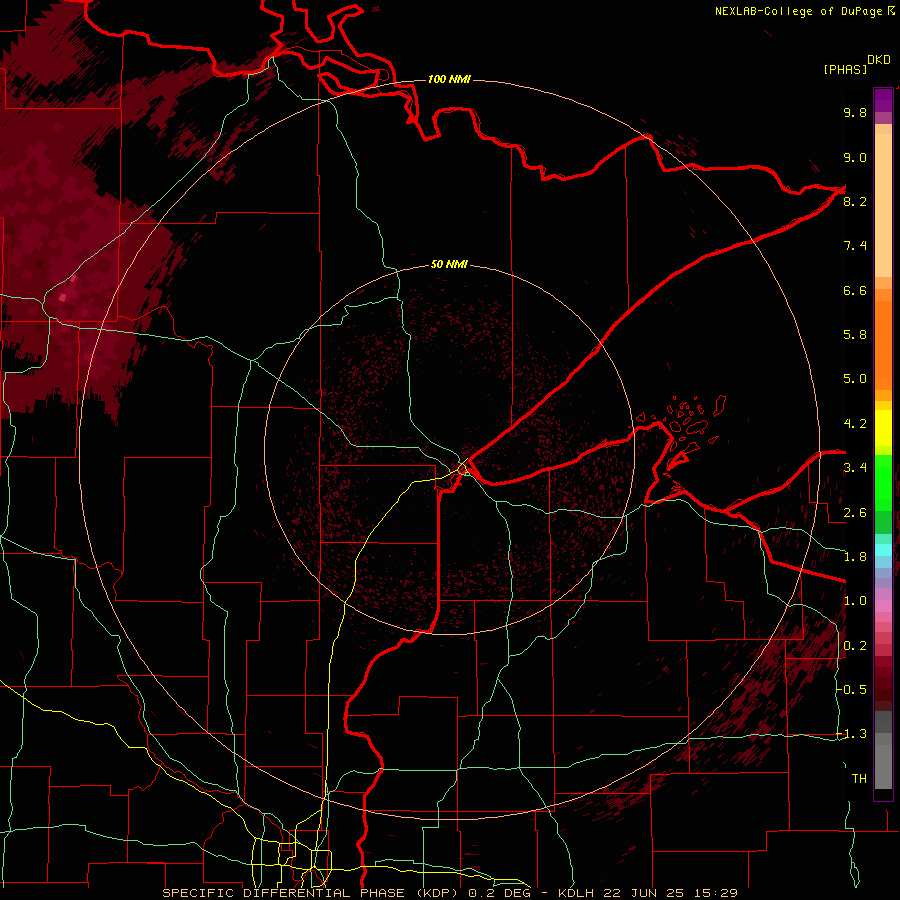Click the brightest pink KDP pixel in northwest echo

point(63,297)
